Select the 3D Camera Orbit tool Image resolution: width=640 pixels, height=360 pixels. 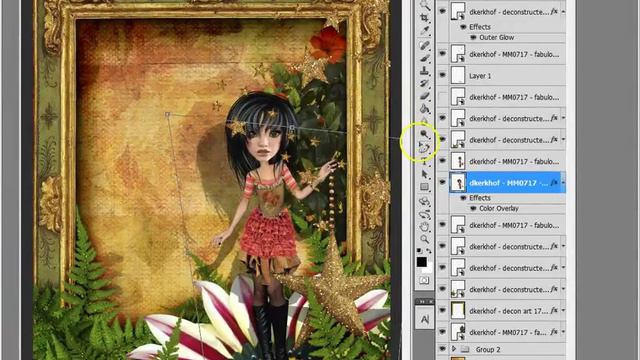[x=424, y=214]
